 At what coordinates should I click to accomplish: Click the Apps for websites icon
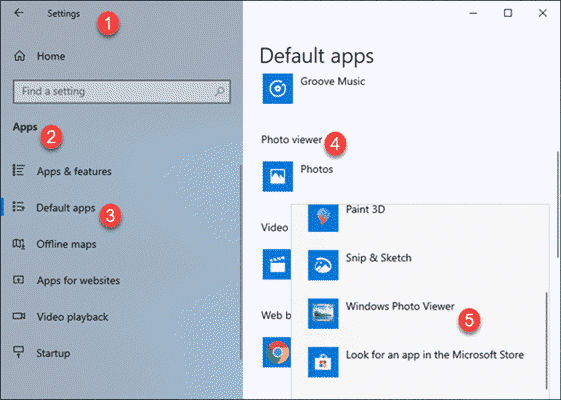pos(19,280)
